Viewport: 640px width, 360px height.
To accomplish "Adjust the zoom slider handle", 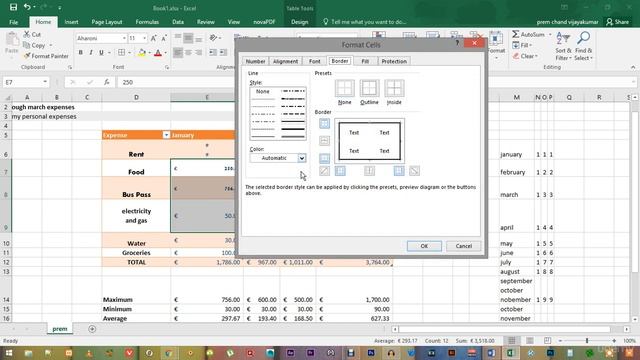I will [x=587, y=340].
